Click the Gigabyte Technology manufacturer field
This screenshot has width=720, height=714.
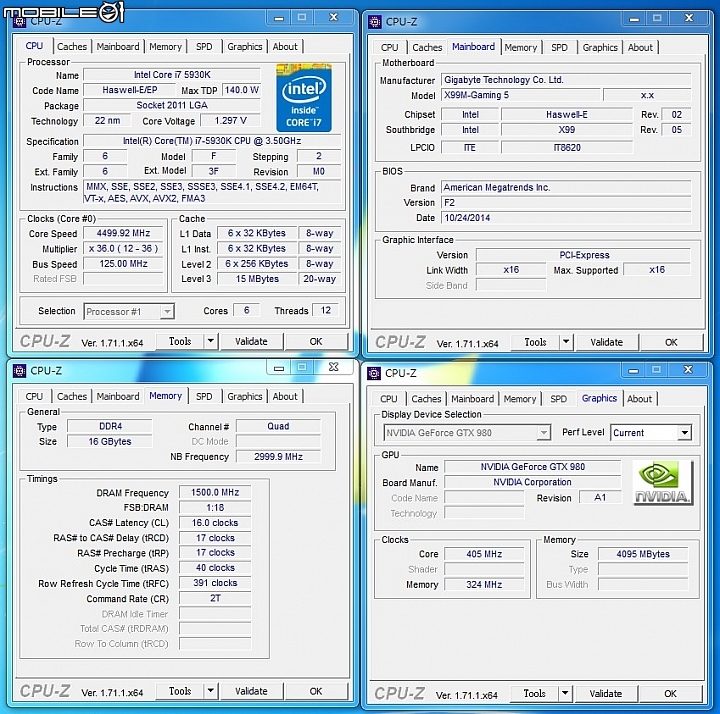coord(566,80)
